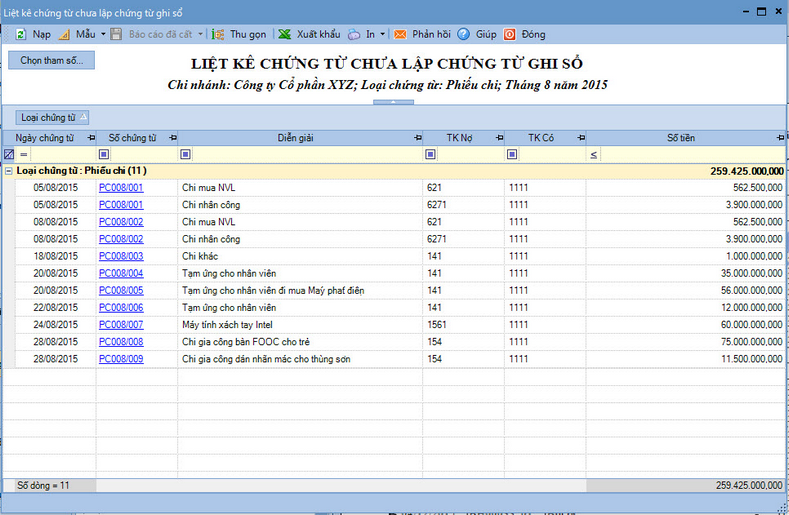Select the Chi khác description cell

(300, 256)
